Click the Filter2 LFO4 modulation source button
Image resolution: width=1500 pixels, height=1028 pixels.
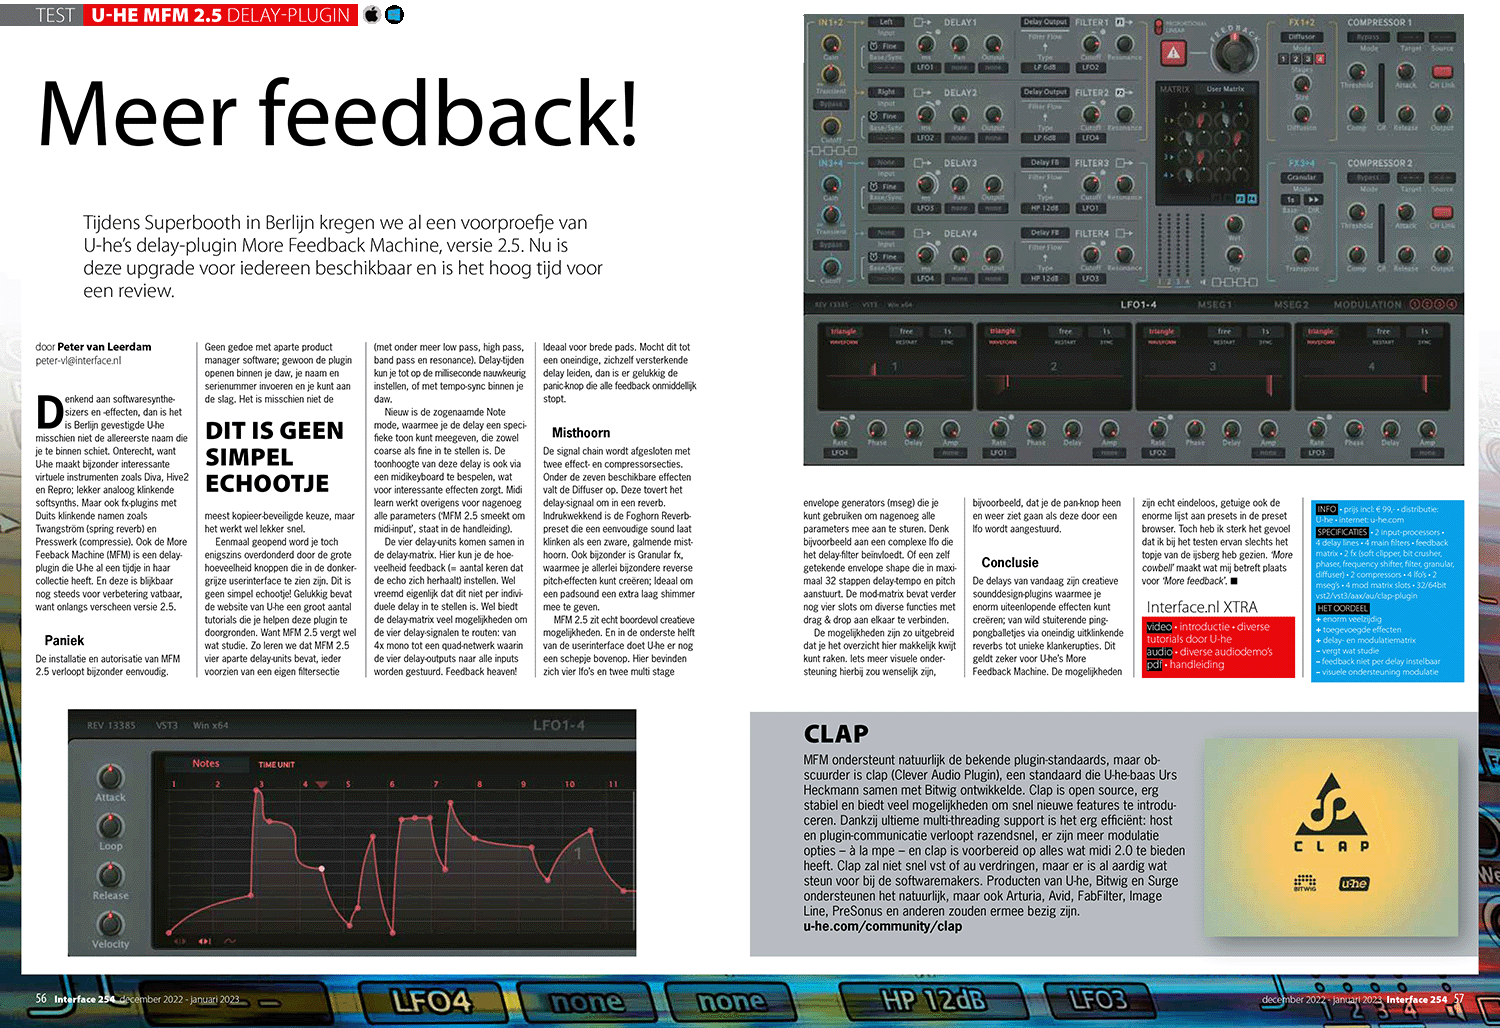(x=1091, y=138)
